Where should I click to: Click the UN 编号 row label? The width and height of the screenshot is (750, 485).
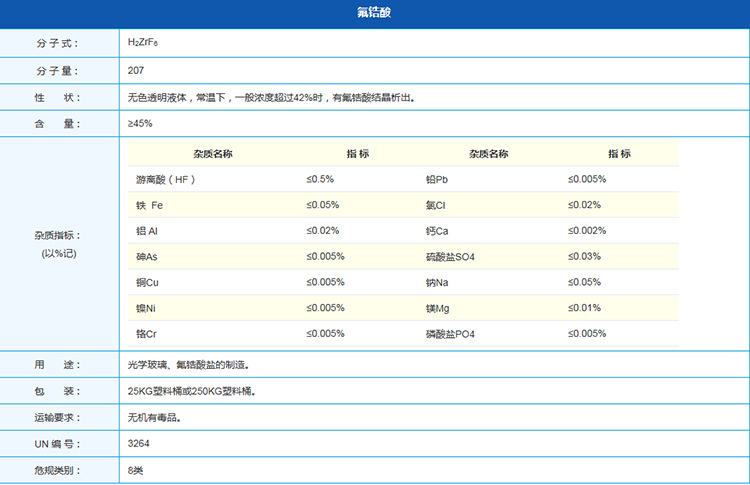[x=57, y=444]
